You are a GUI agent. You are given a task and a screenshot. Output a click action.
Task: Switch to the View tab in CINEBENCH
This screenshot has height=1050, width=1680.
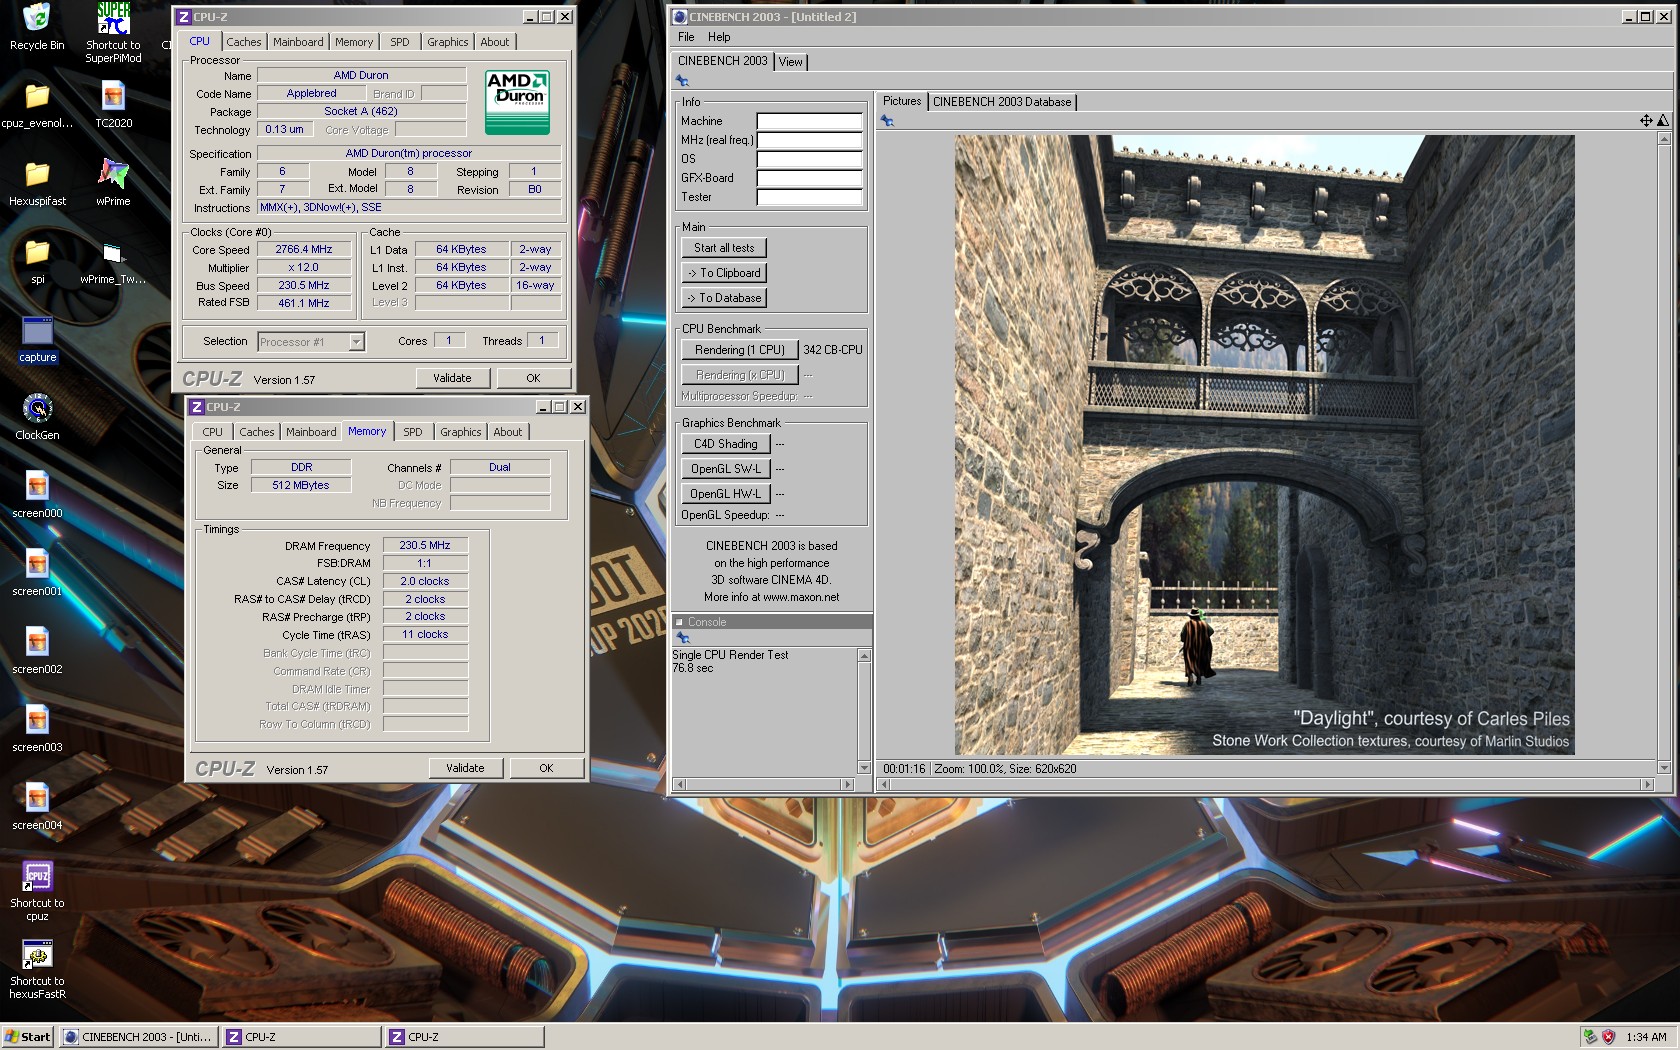(x=791, y=62)
